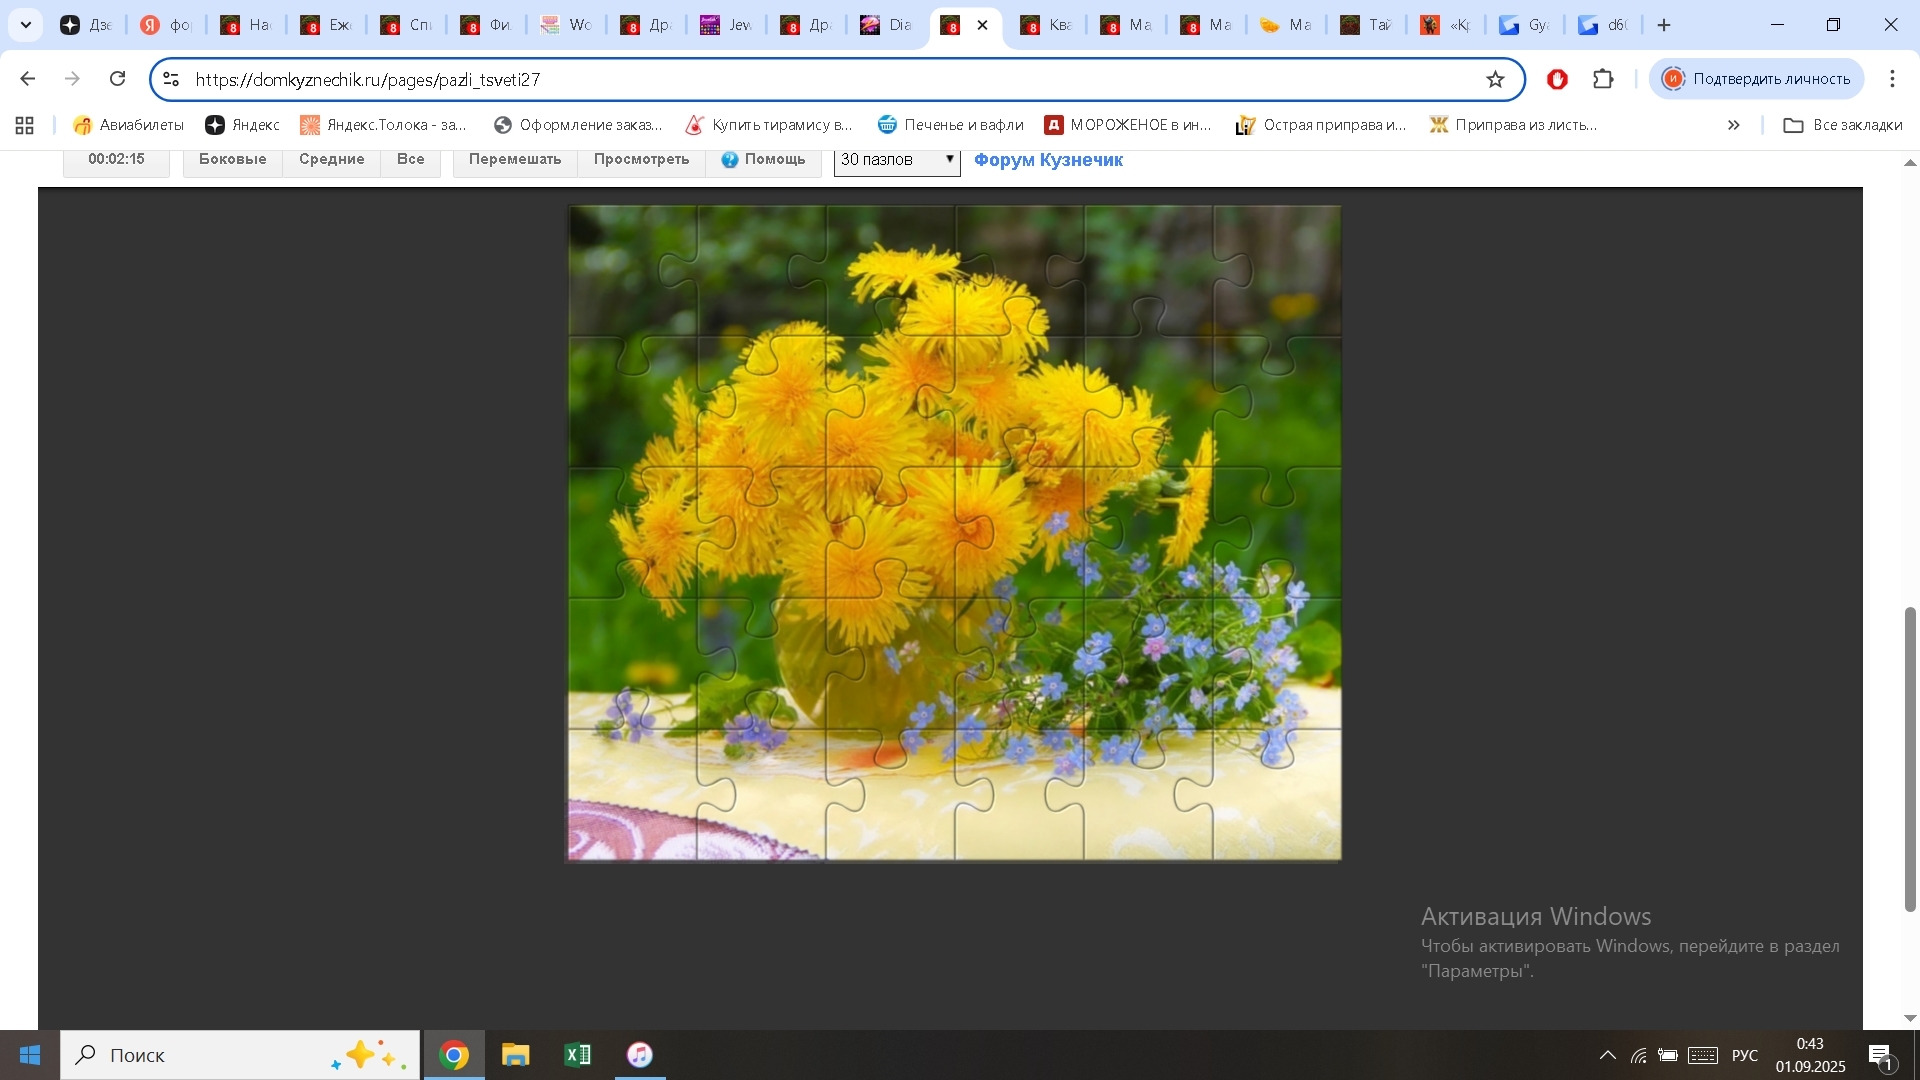This screenshot has width=1920, height=1080.
Task: Open iTunes music app from taskbar
Action: pos(640,1055)
